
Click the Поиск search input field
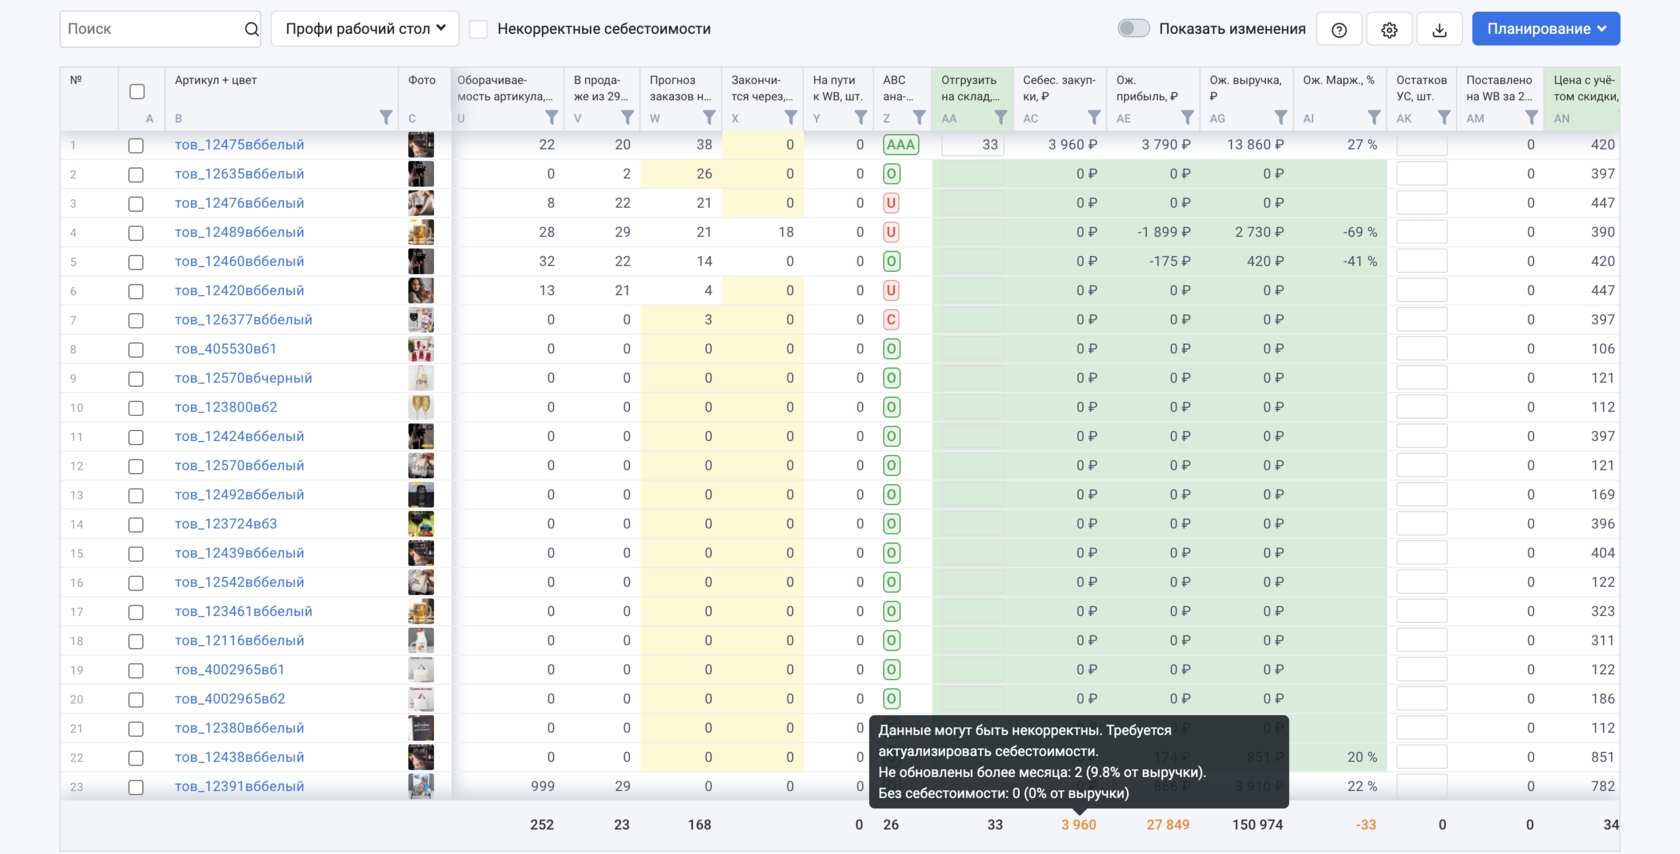tap(150, 29)
